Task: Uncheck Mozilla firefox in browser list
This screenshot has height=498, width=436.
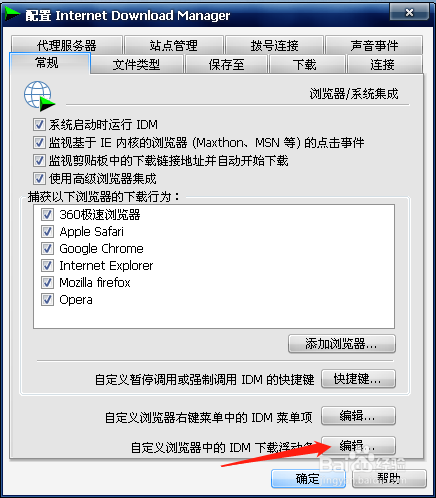Action: (47, 283)
